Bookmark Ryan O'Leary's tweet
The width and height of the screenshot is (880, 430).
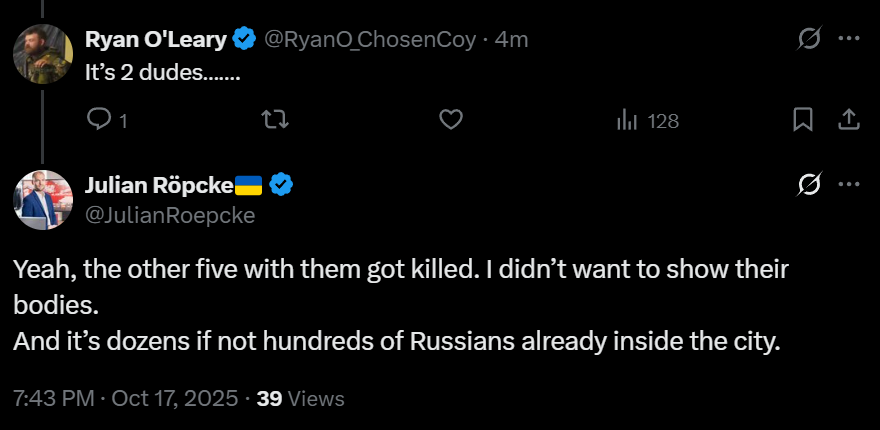tap(802, 120)
